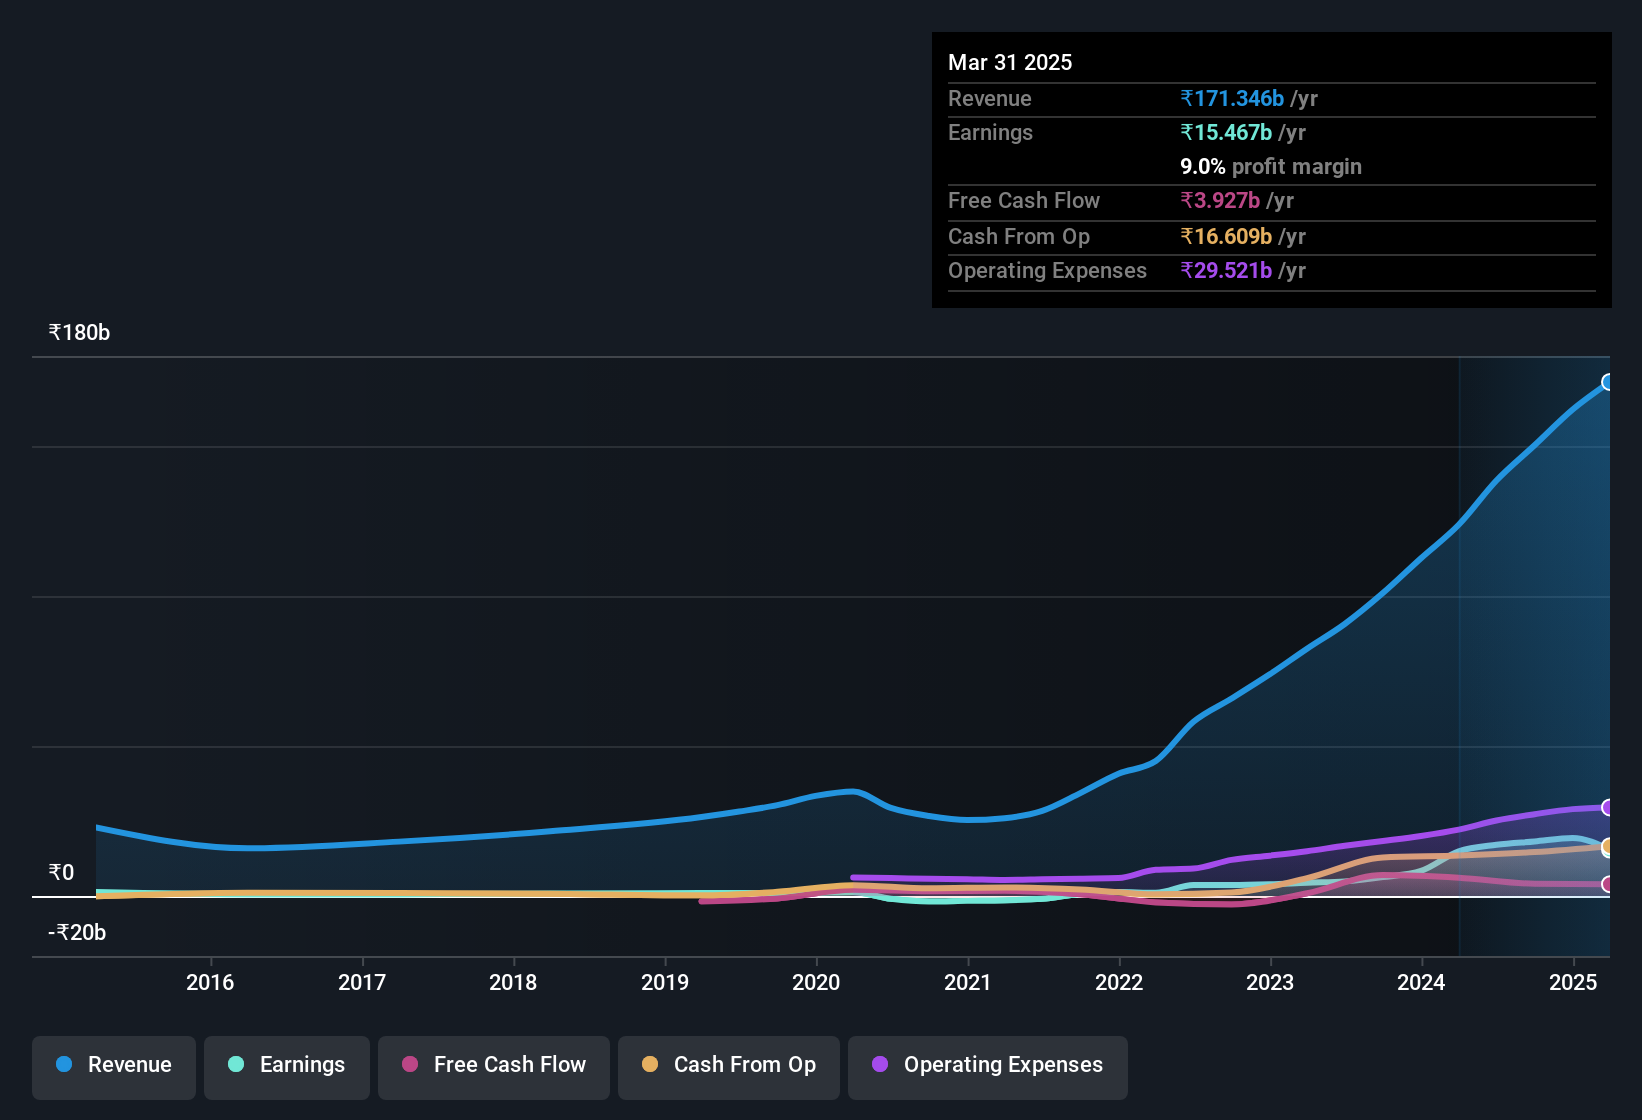
Task: Click the 2017 x-axis year label
Action: tap(362, 982)
